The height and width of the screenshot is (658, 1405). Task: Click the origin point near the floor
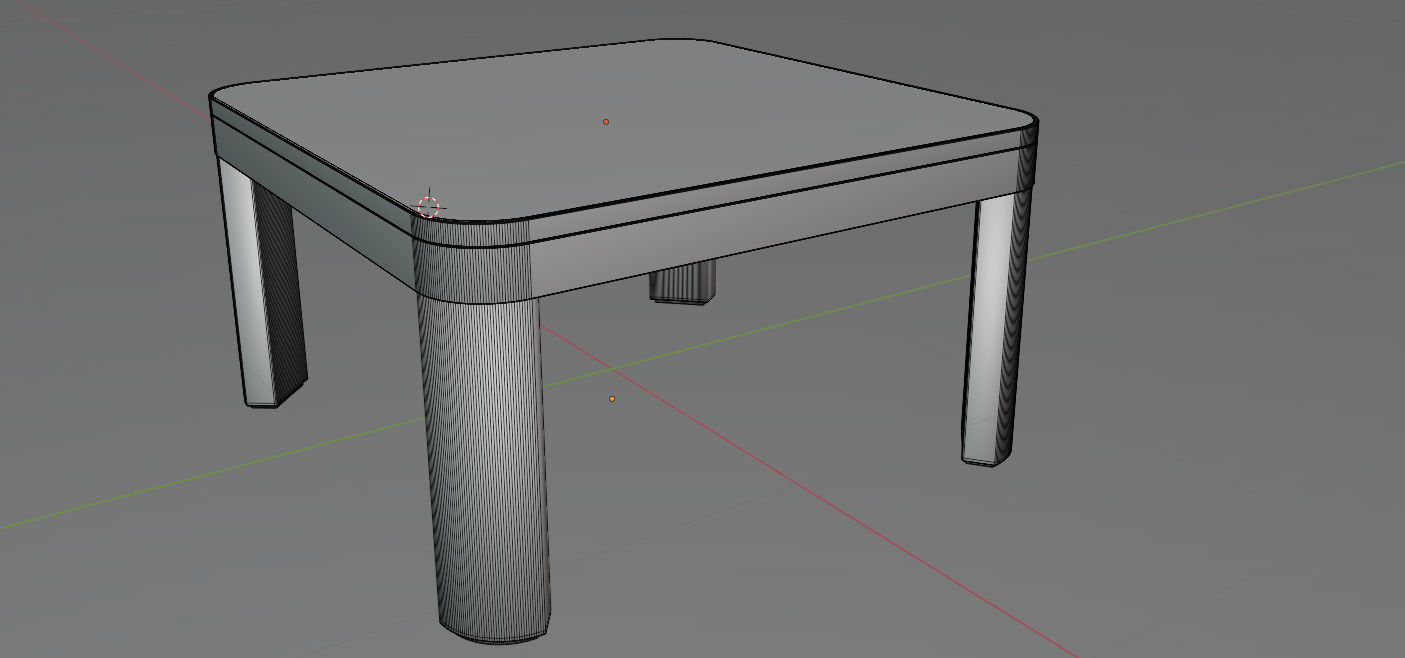point(613,399)
